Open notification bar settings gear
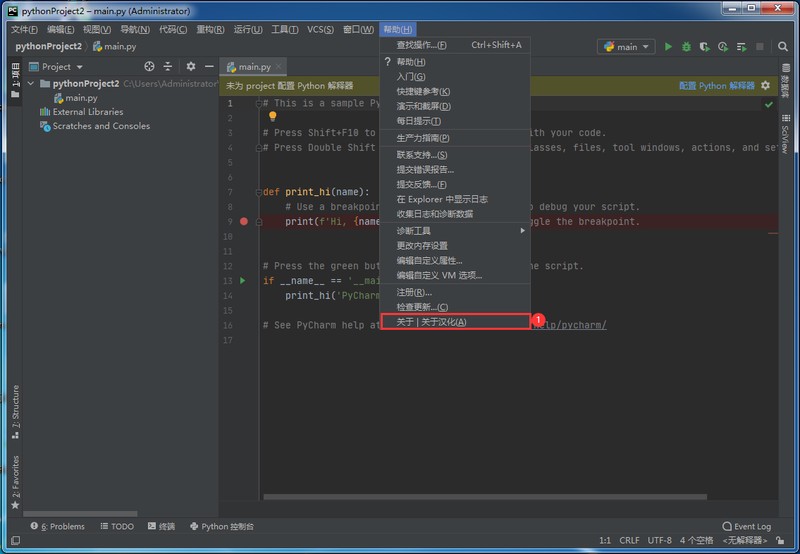 point(766,86)
